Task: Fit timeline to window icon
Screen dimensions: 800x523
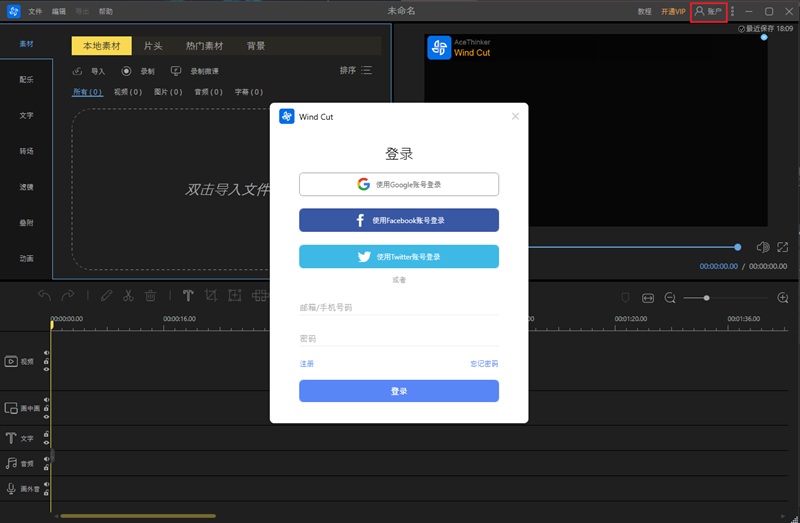Action: coord(647,298)
